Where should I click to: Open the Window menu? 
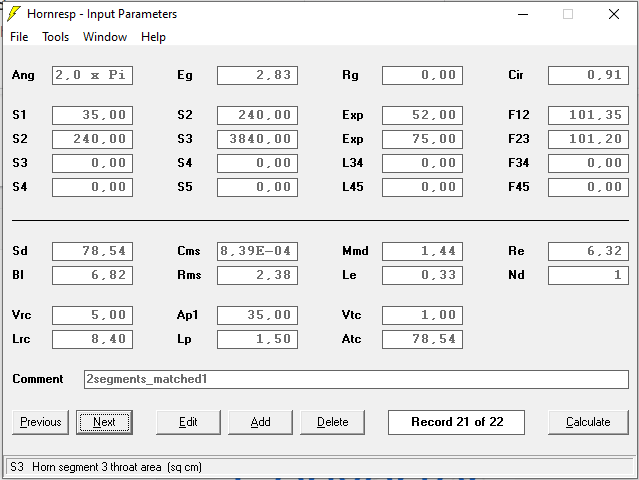105,37
